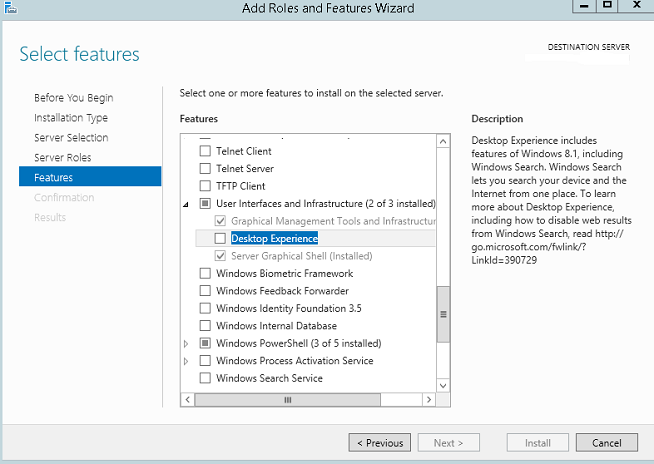Switch to Server Roles step
Viewport: 654px width, 464px height.
point(63,157)
